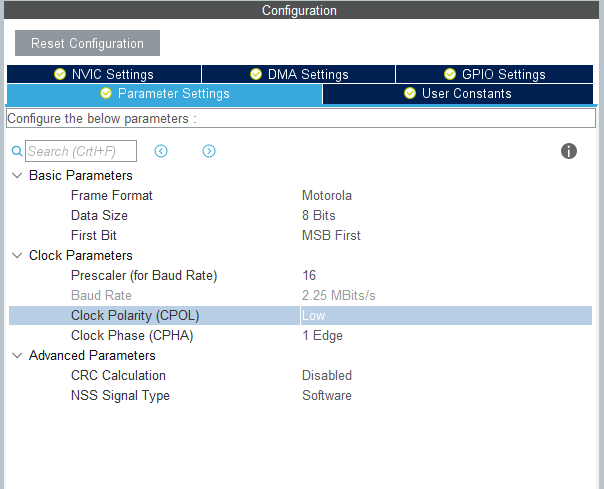This screenshot has height=489, width=604.
Task: Select the Prescaler (for Baud Rate) label
Action: (x=144, y=276)
